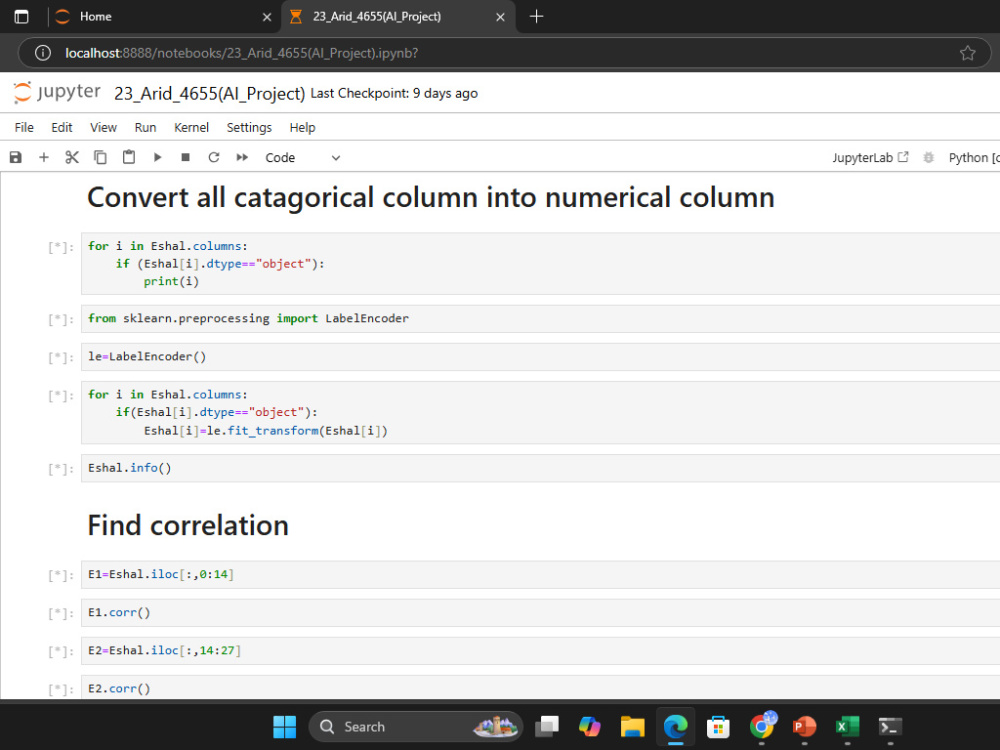
Task: Open Excel from taskbar
Action: (x=847, y=726)
